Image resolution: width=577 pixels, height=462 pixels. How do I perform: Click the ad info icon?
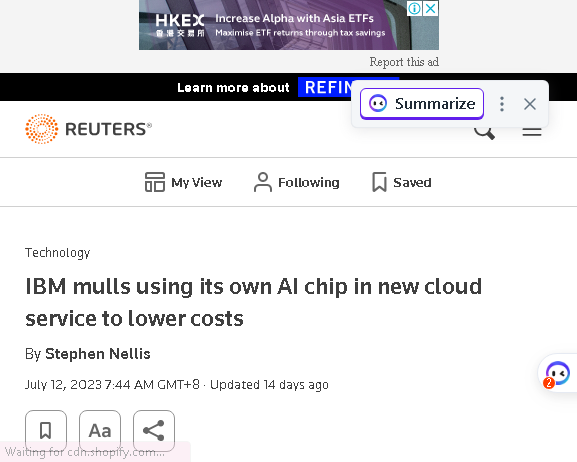point(414,8)
